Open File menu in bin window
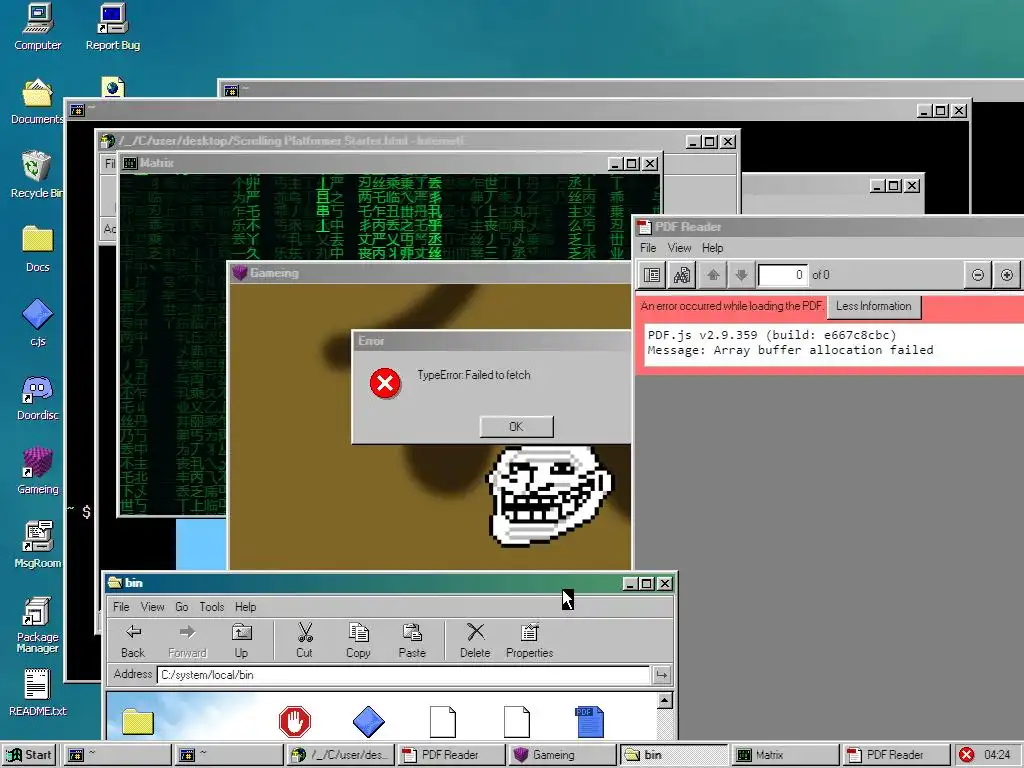This screenshot has width=1024, height=768. click(121, 607)
